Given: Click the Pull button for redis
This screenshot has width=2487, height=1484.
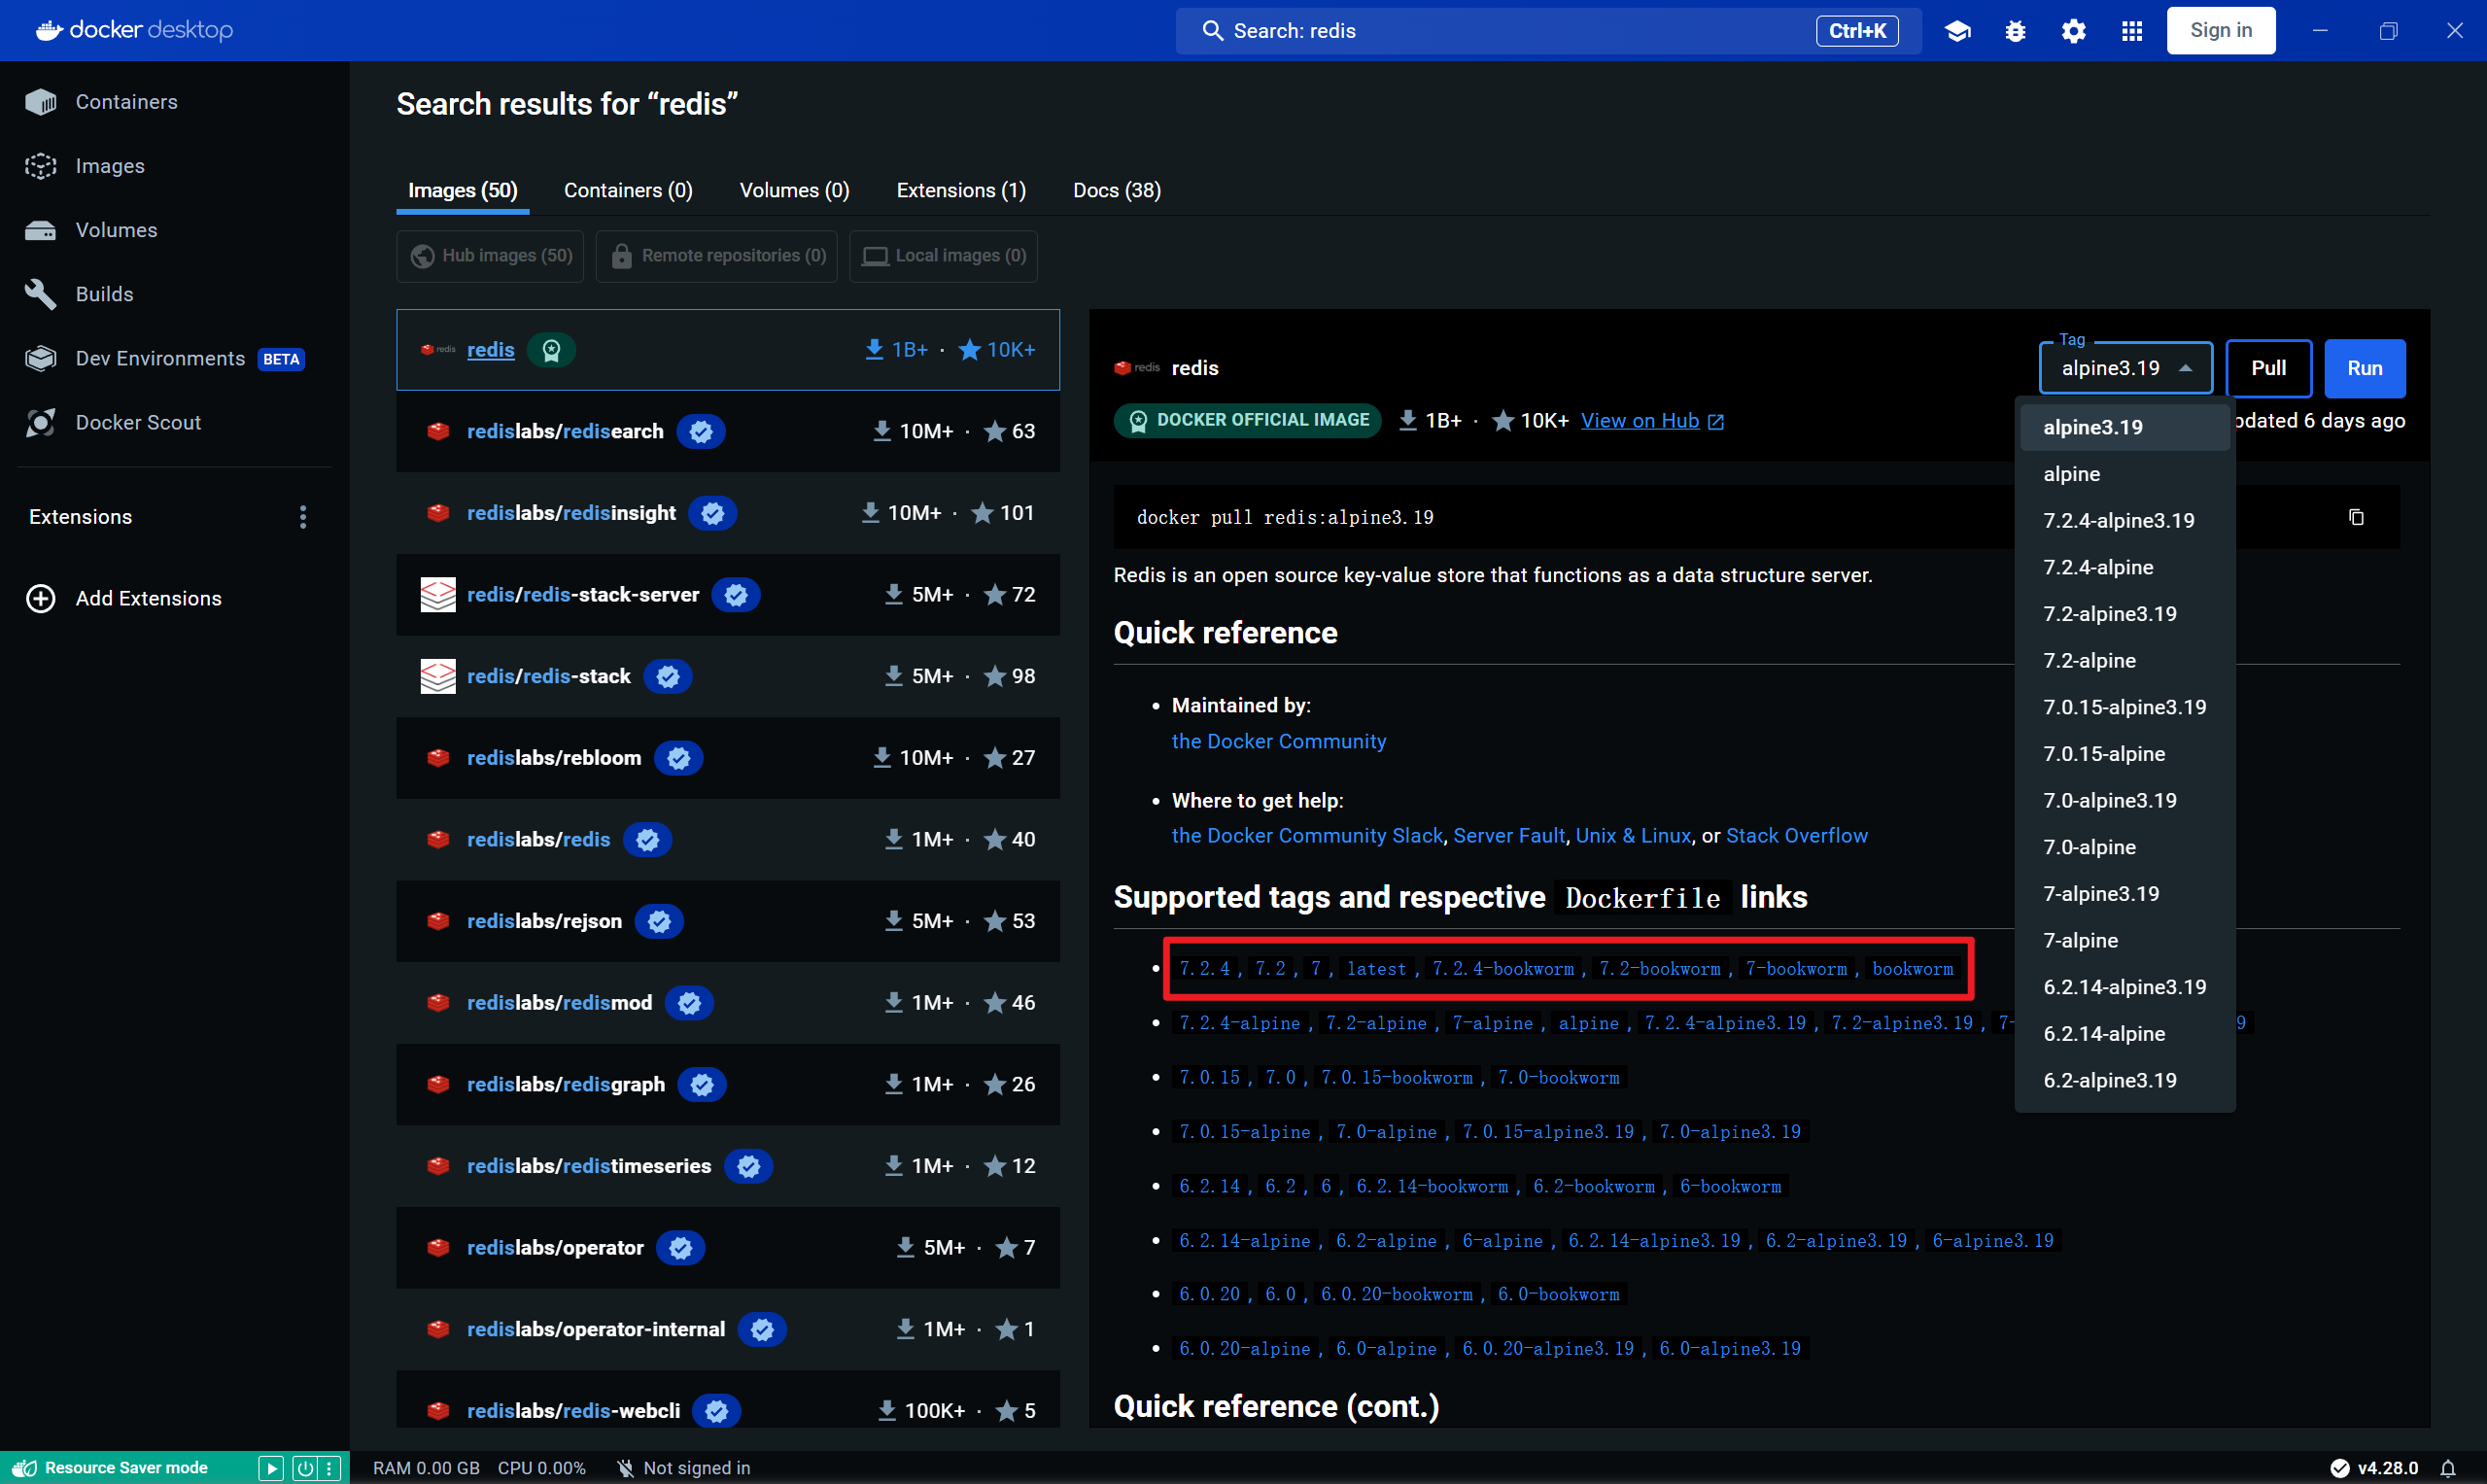Looking at the screenshot, I should click(x=2268, y=367).
